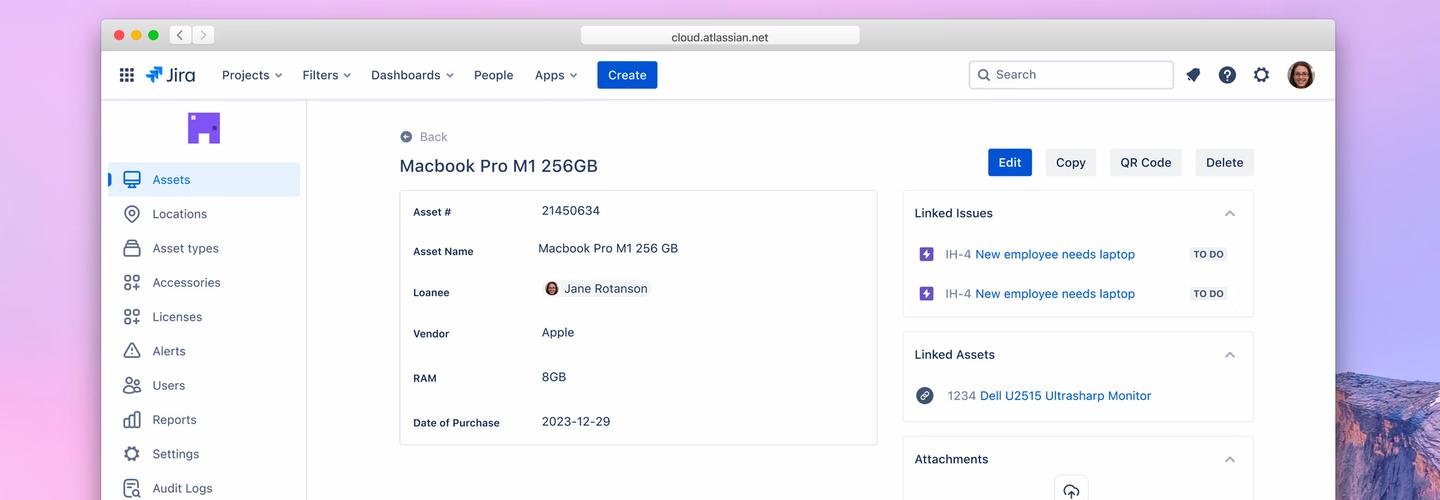Open Alerts in the sidebar

[x=204, y=351]
